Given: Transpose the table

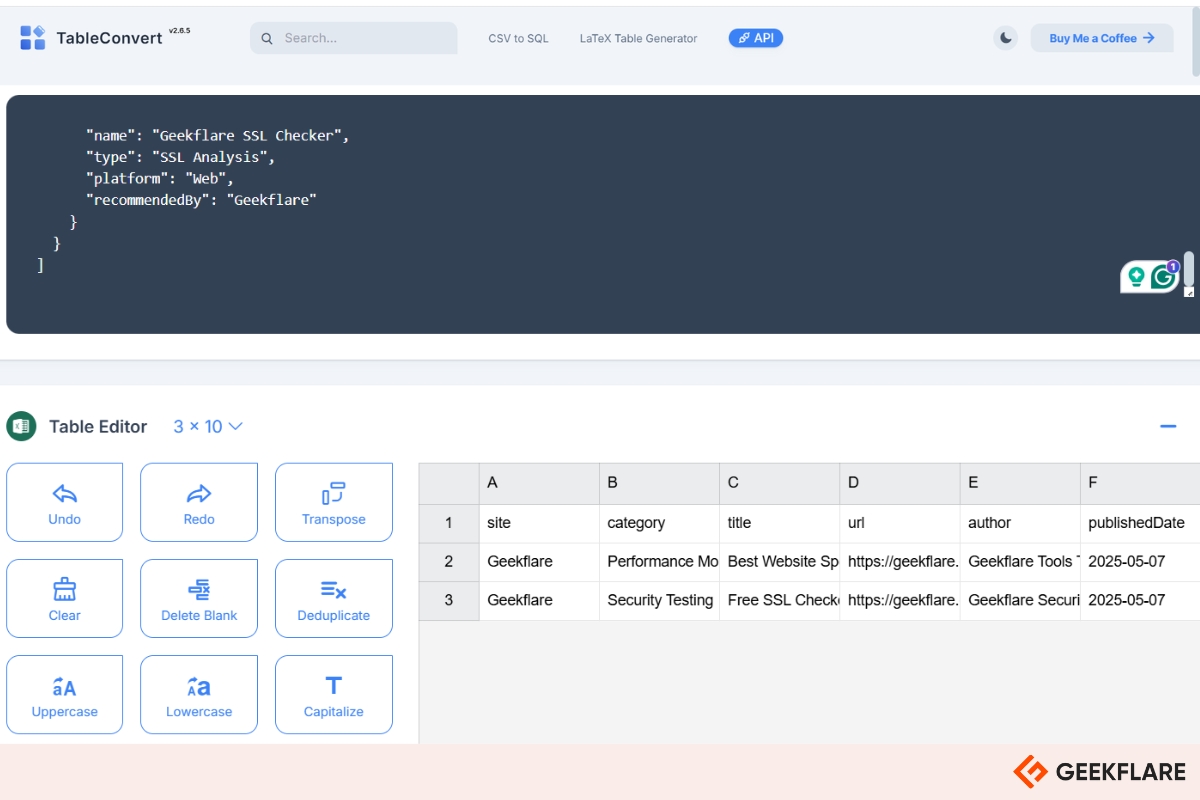Looking at the screenshot, I should pyautogui.click(x=334, y=502).
